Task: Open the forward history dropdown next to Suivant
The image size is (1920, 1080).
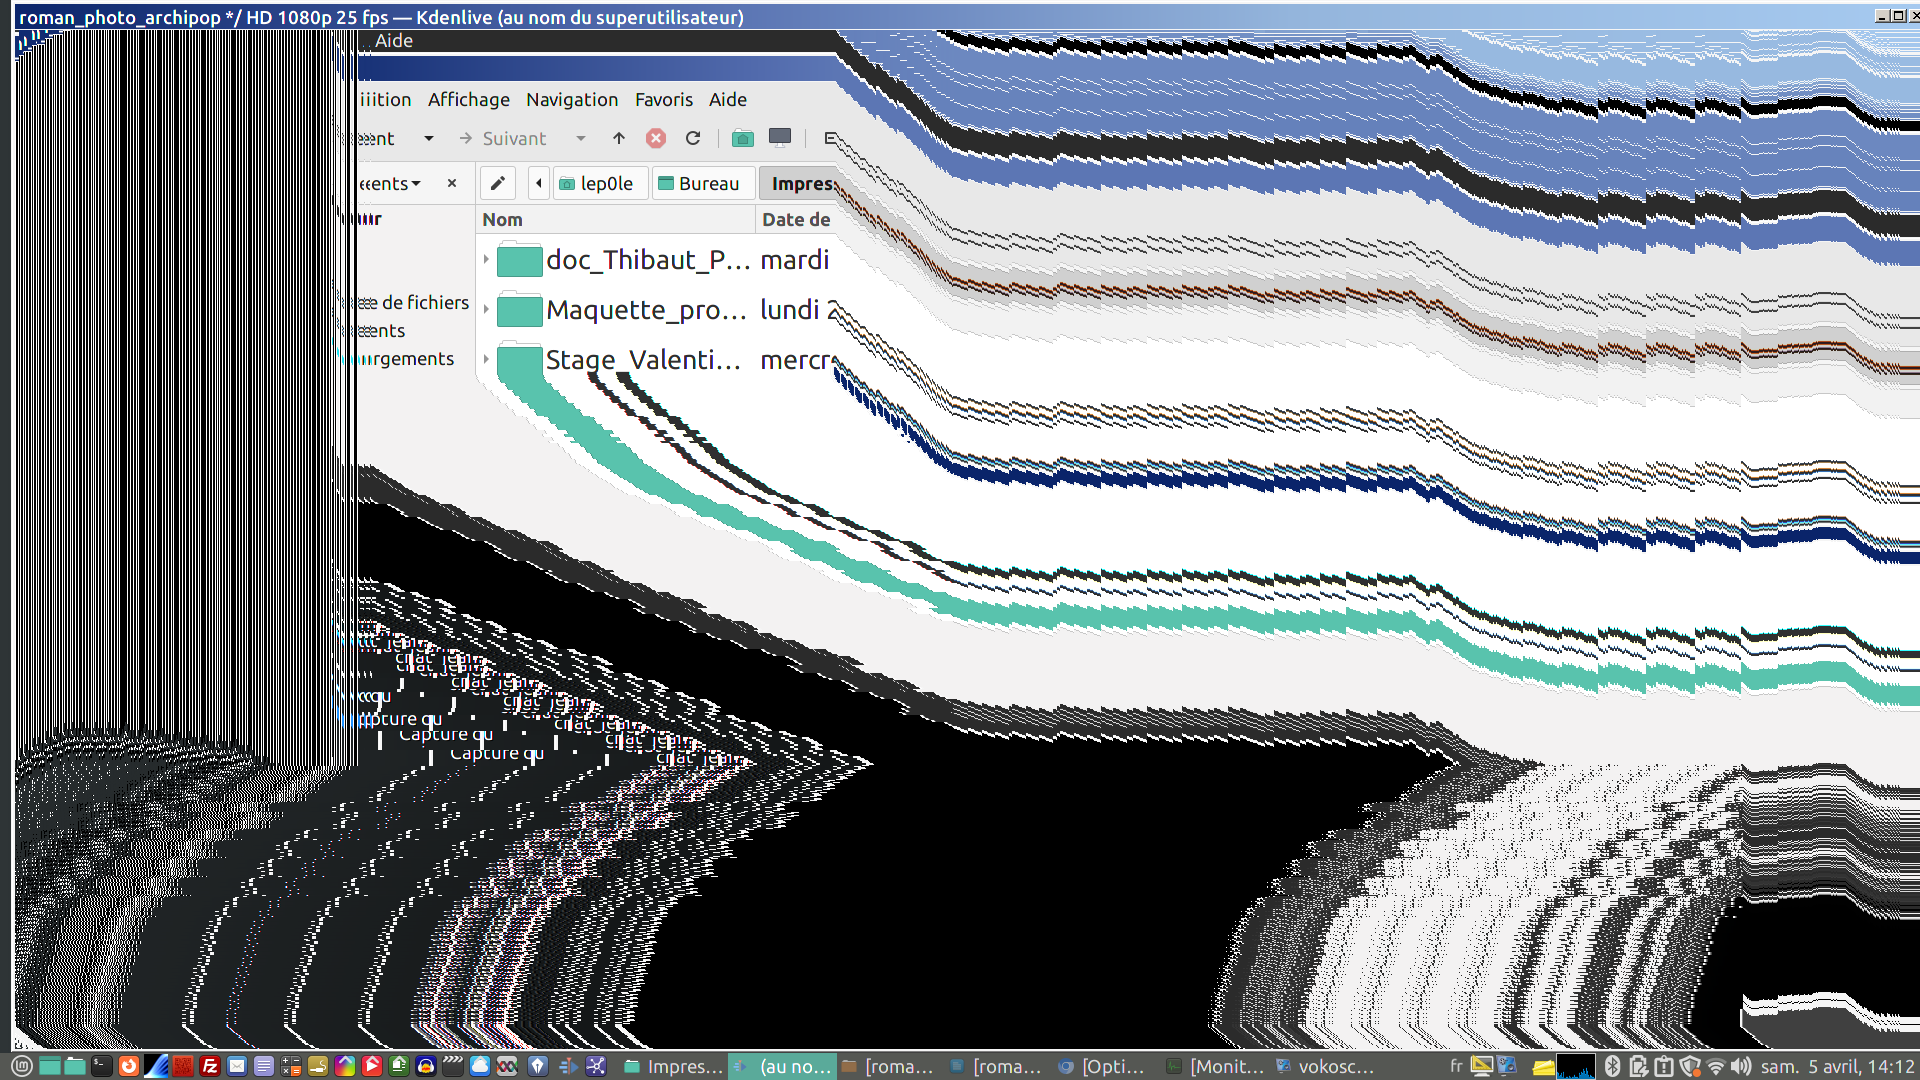Action: (x=581, y=139)
